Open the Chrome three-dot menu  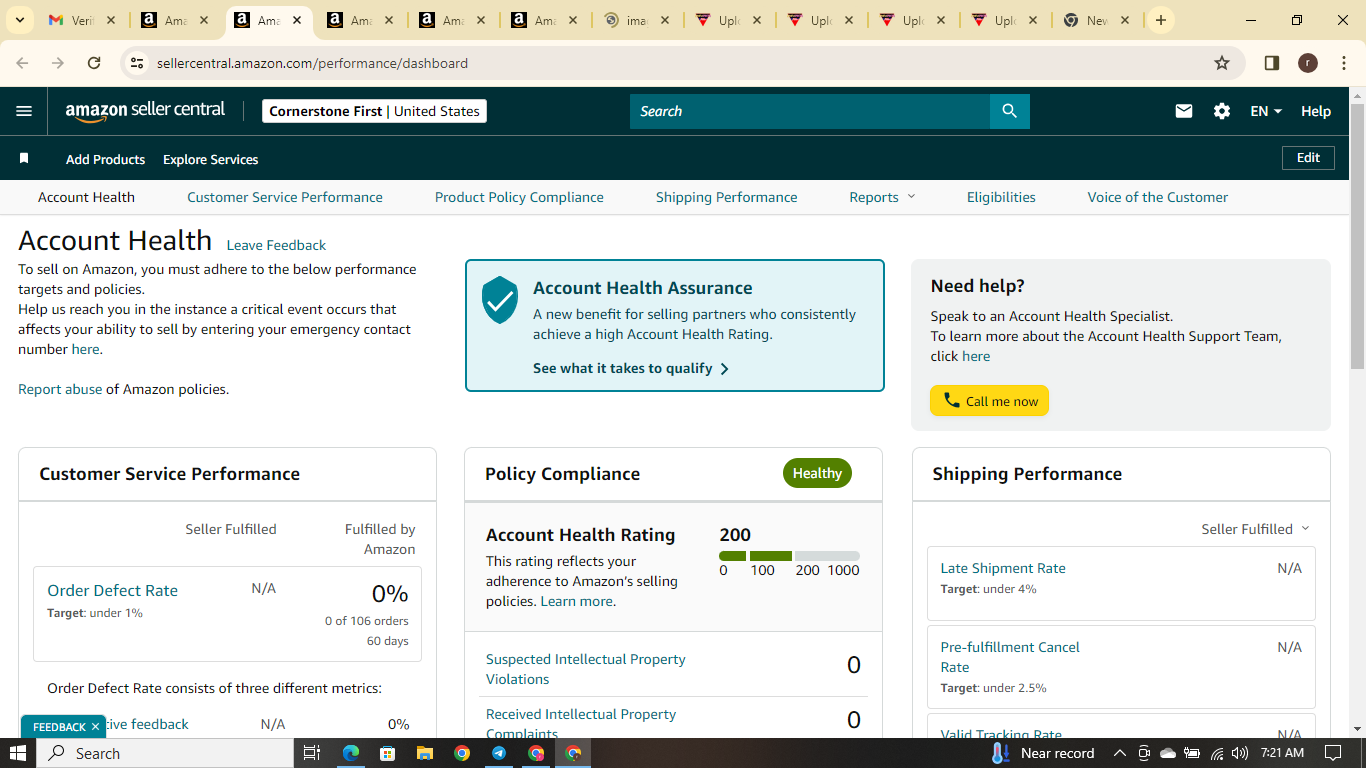pos(1343,63)
